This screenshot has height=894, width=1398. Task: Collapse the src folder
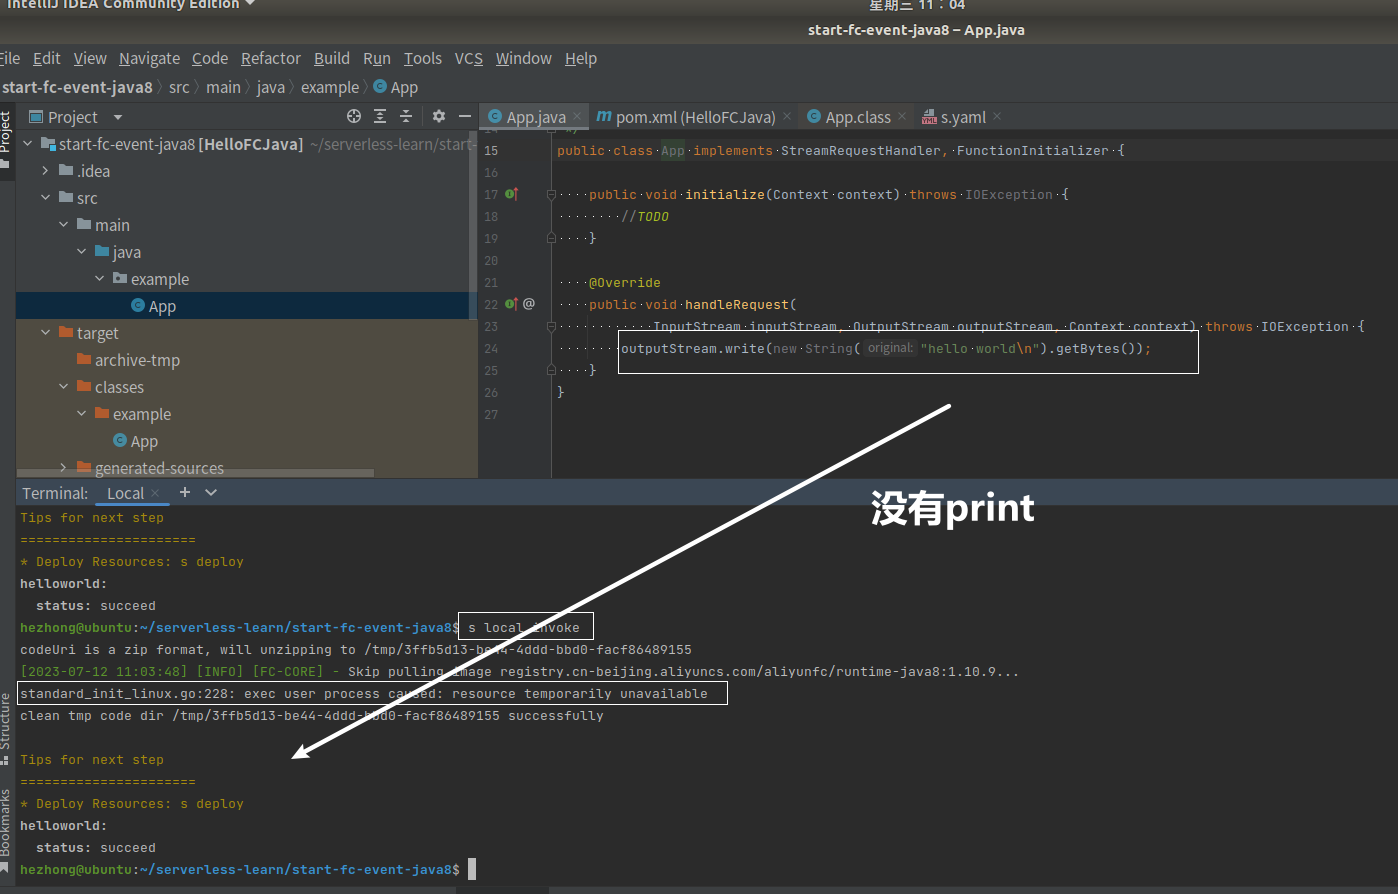click(46, 198)
